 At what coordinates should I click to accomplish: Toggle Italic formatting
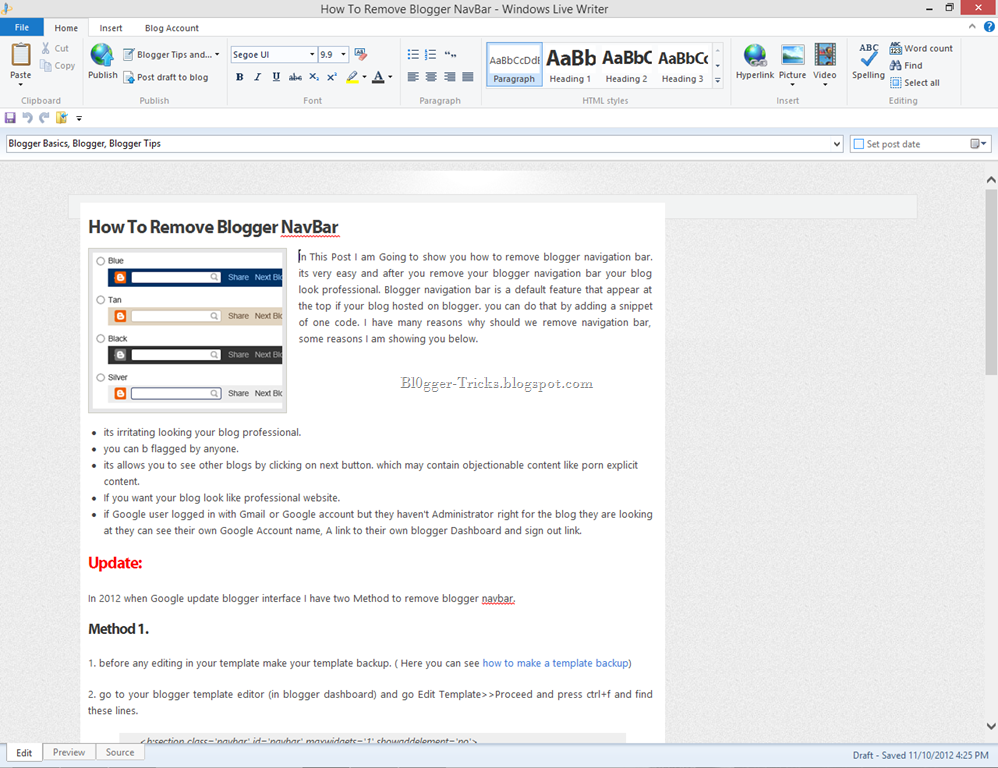point(257,77)
